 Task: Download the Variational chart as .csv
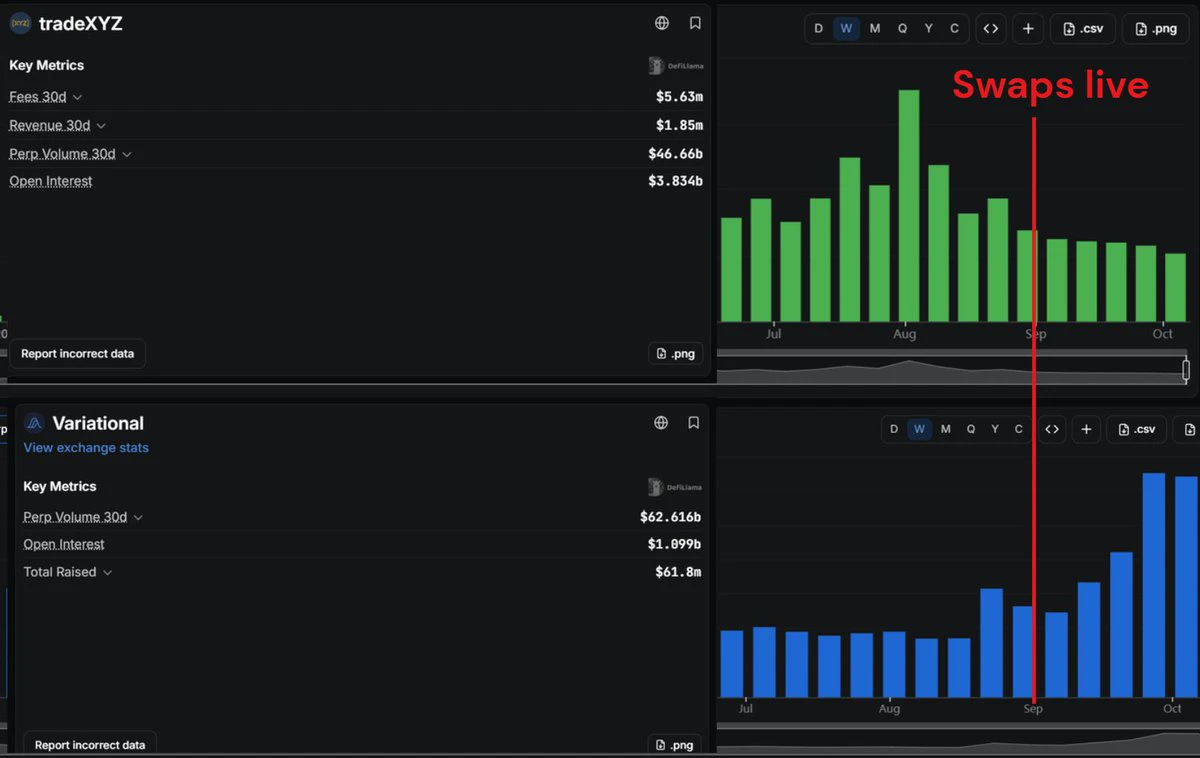[x=1136, y=429]
